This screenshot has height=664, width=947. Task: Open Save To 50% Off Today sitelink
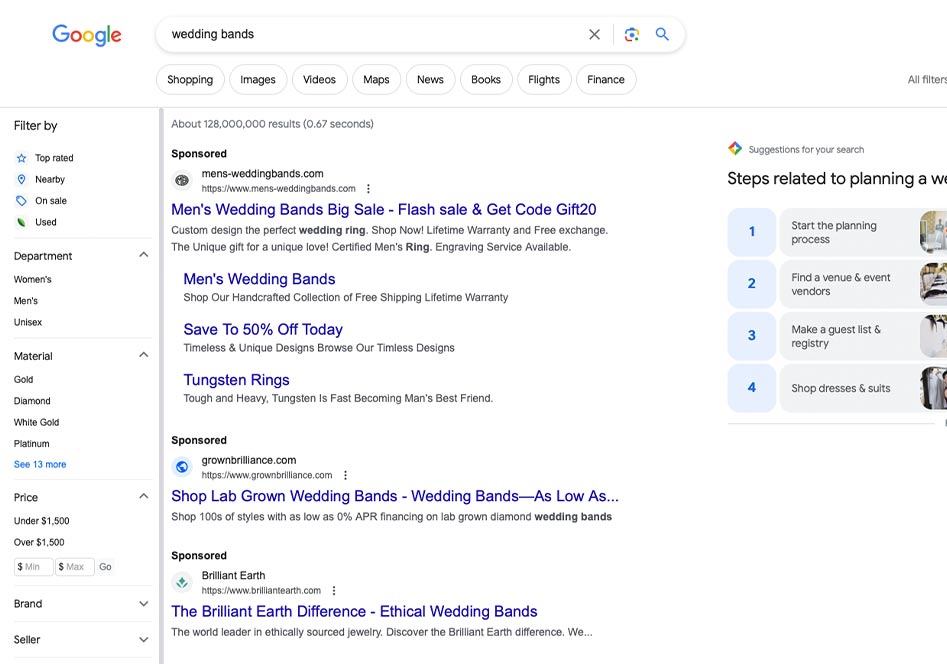click(263, 329)
